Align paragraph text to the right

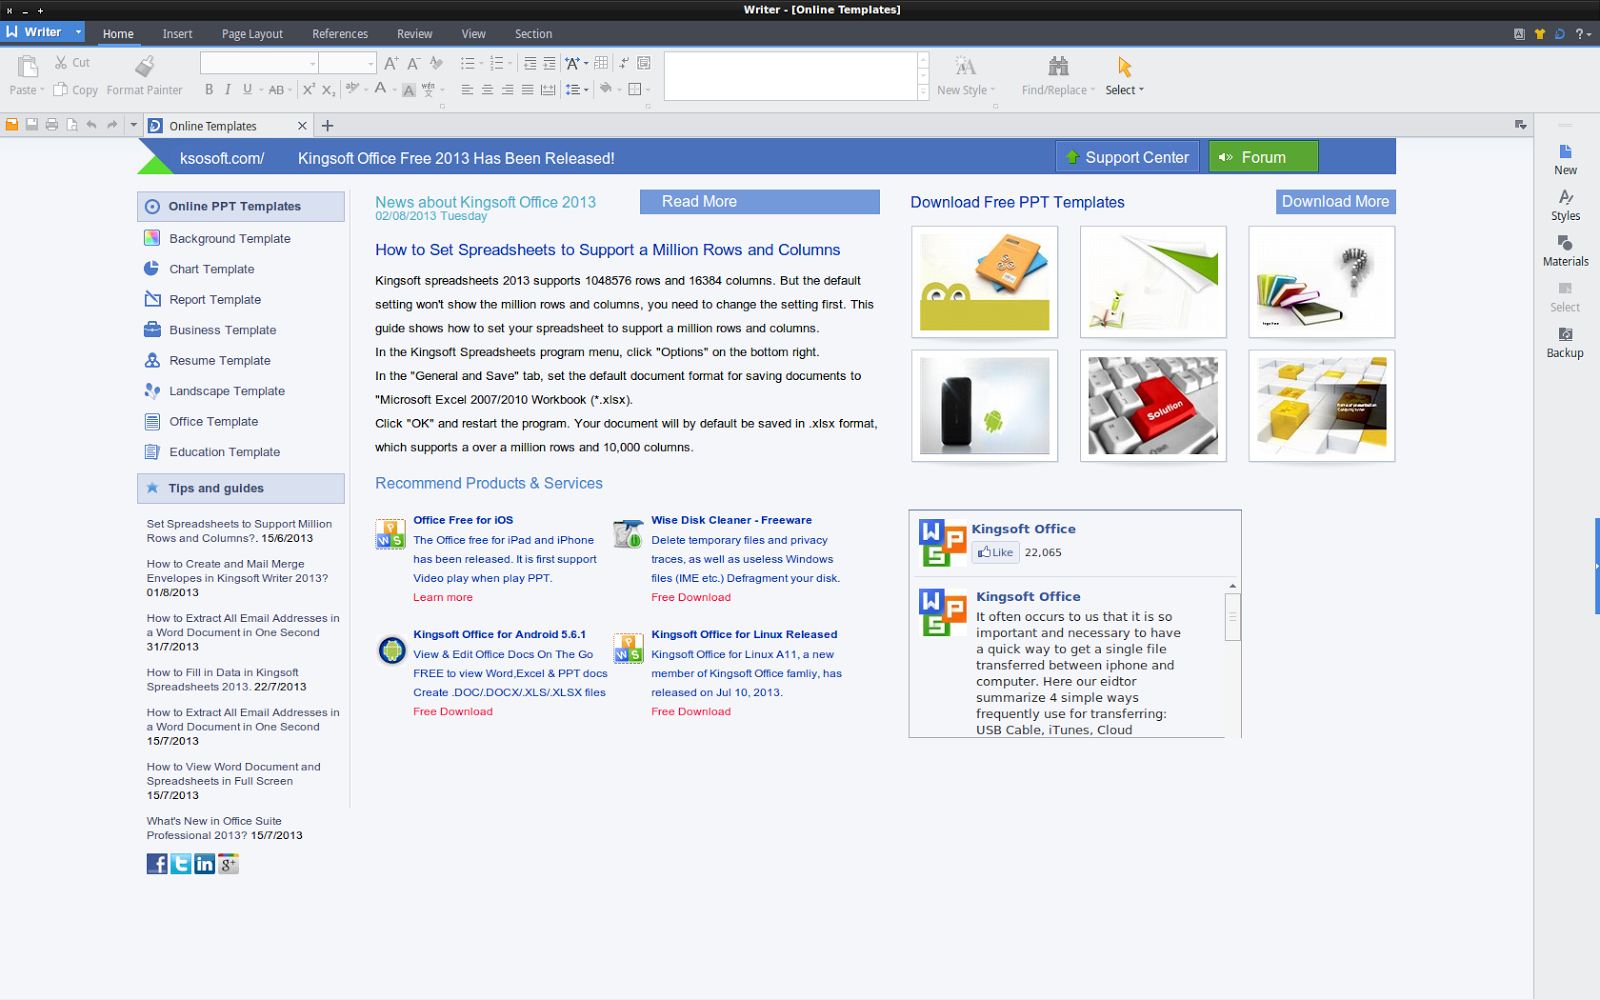[507, 89]
